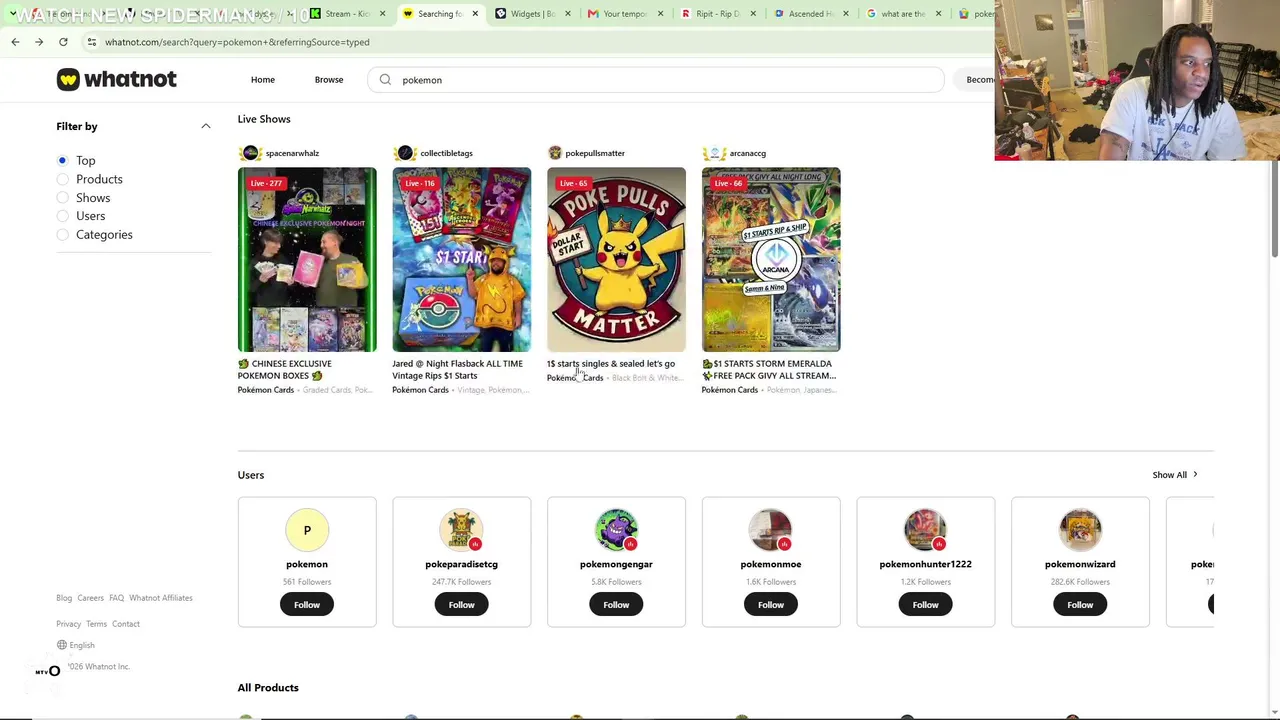Switch to the Your temporary Gmail tab

[x=624, y=14]
